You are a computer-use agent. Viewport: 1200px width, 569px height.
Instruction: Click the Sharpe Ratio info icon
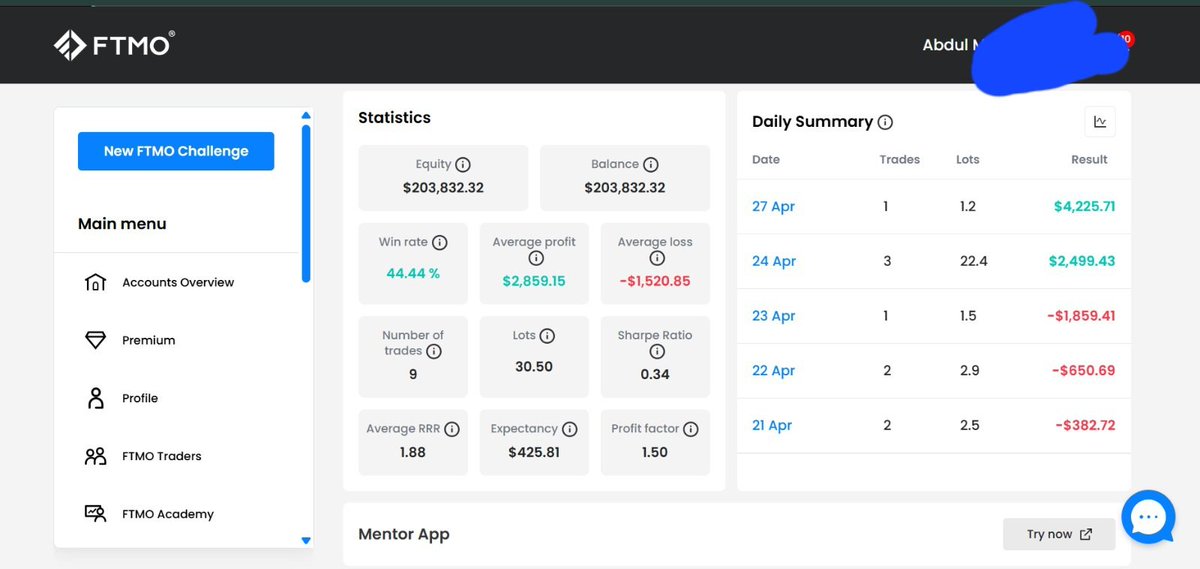[x=656, y=351]
